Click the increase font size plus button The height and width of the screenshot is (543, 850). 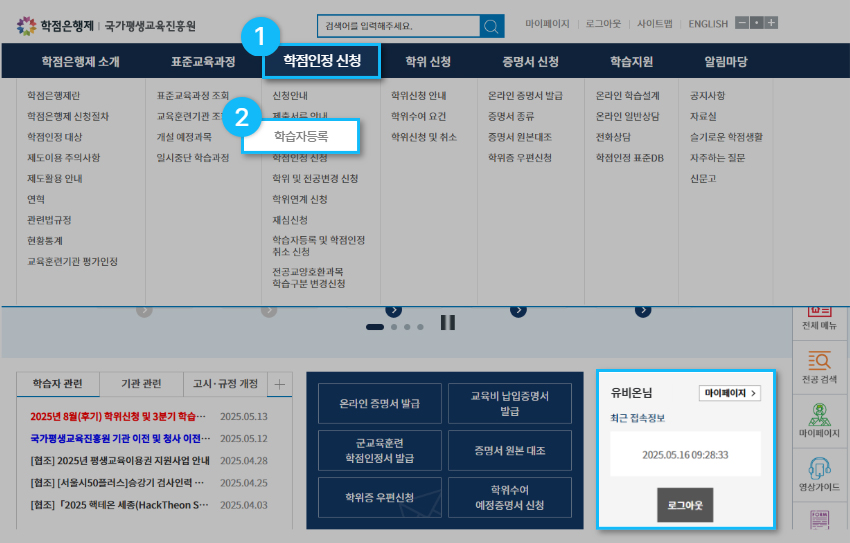(771, 23)
